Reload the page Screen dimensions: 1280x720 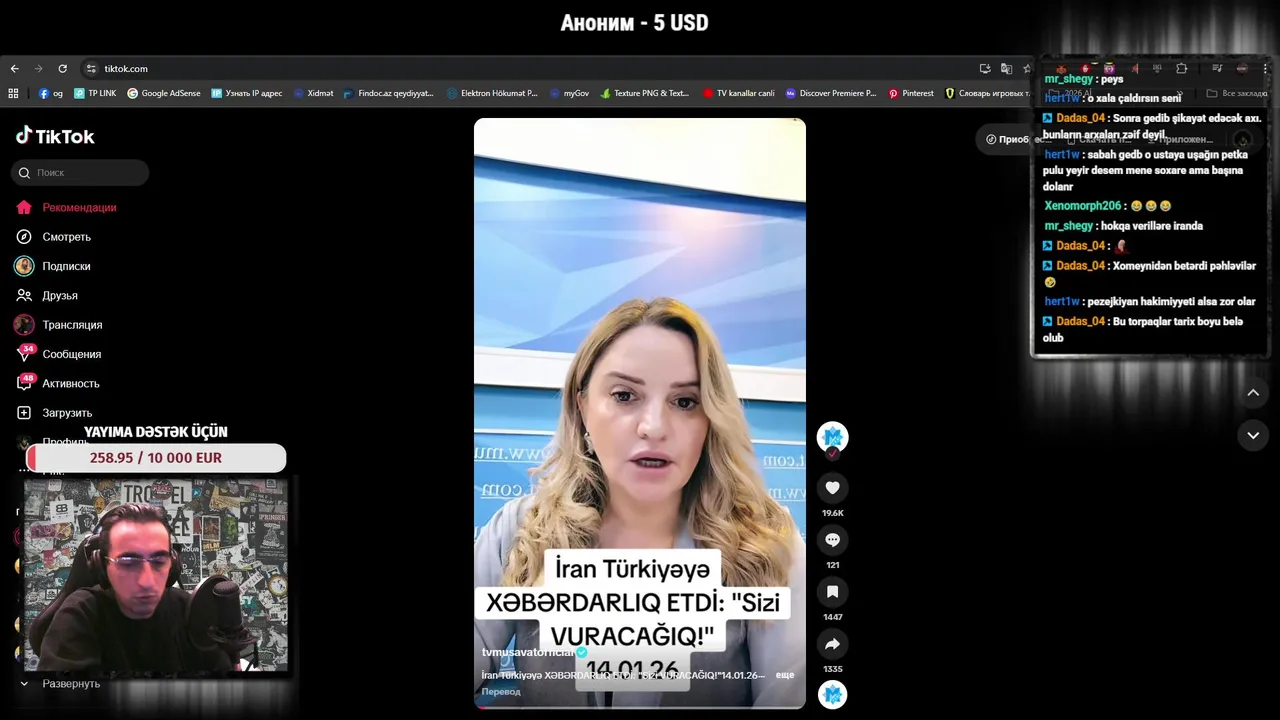point(62,69)
